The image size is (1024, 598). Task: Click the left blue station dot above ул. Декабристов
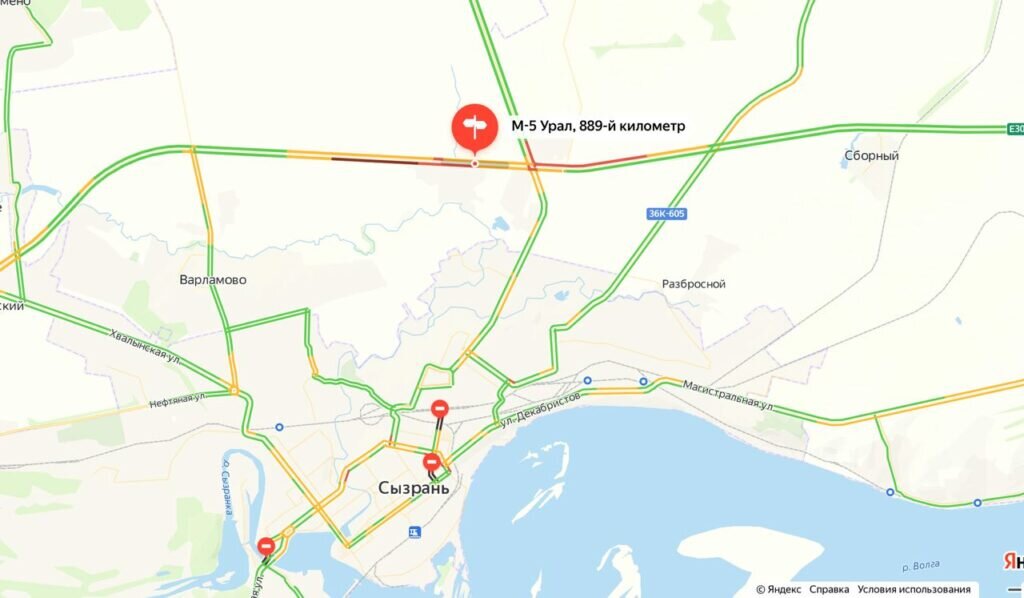coord(588,381)
